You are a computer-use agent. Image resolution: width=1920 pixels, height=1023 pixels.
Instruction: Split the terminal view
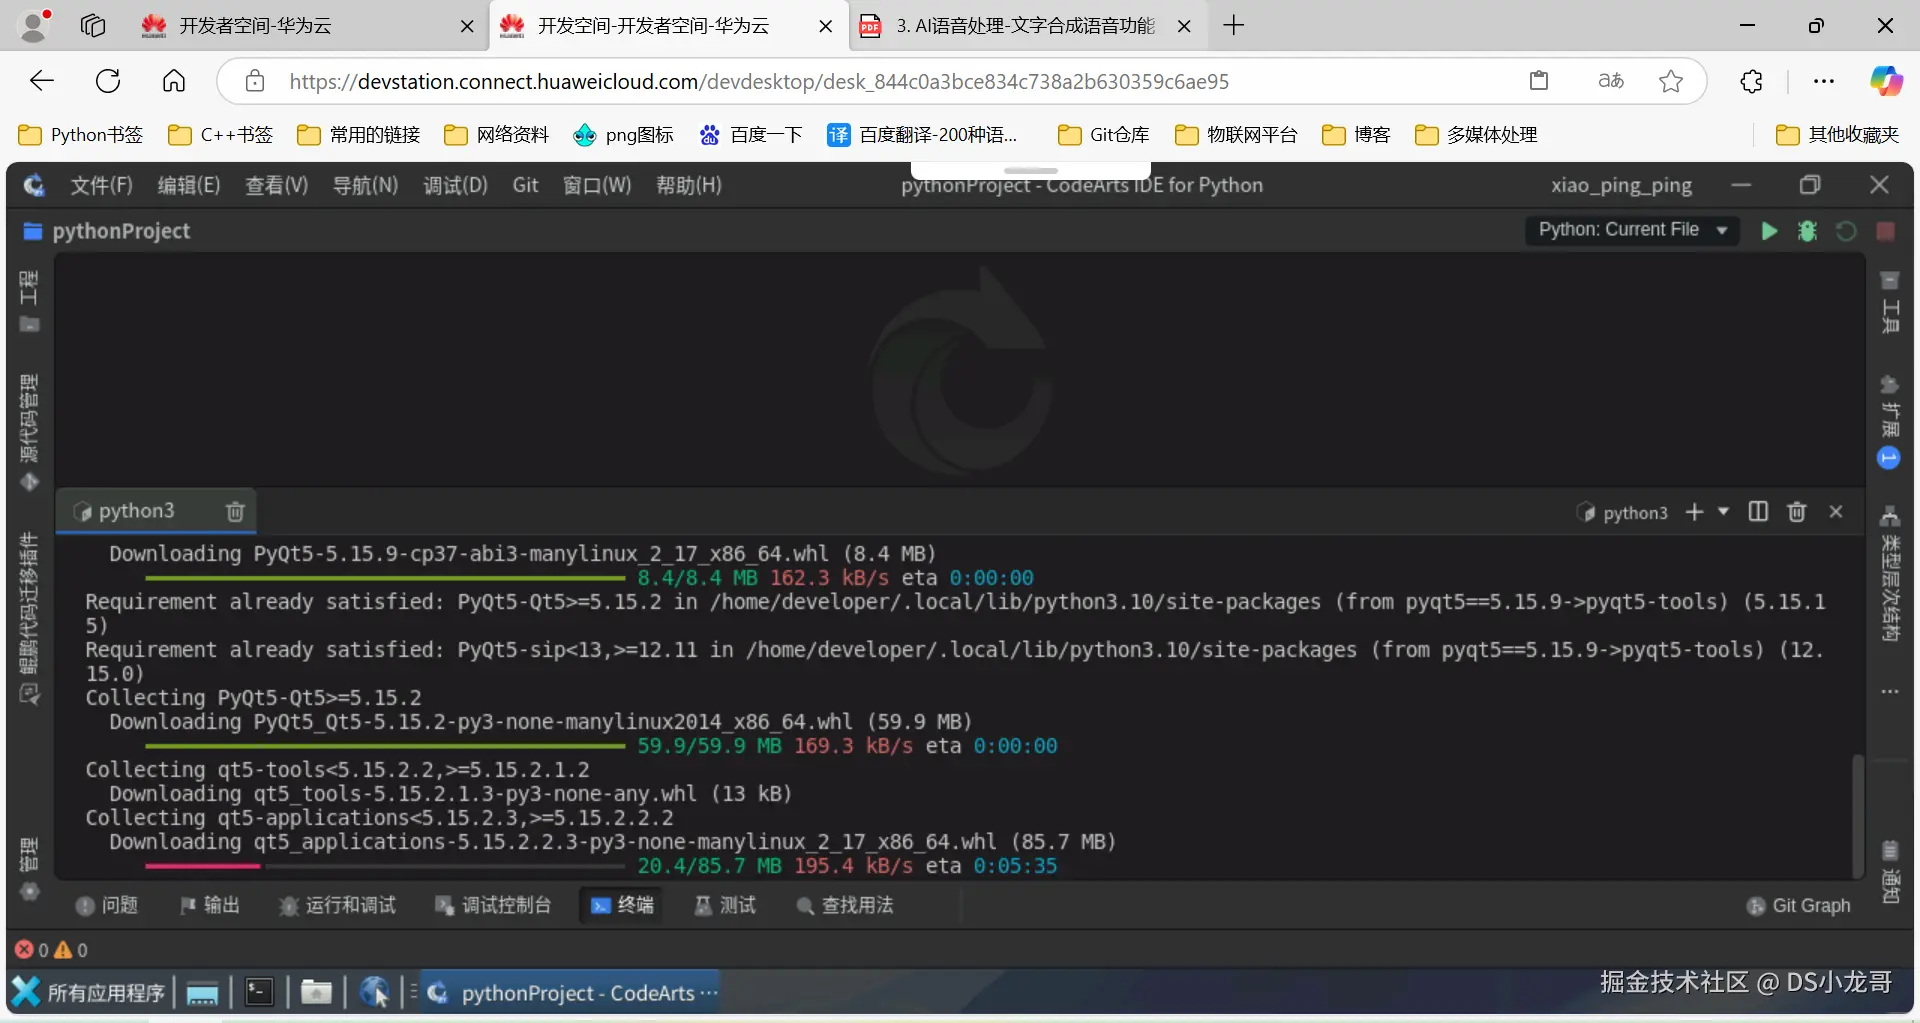click(1757, 511)
